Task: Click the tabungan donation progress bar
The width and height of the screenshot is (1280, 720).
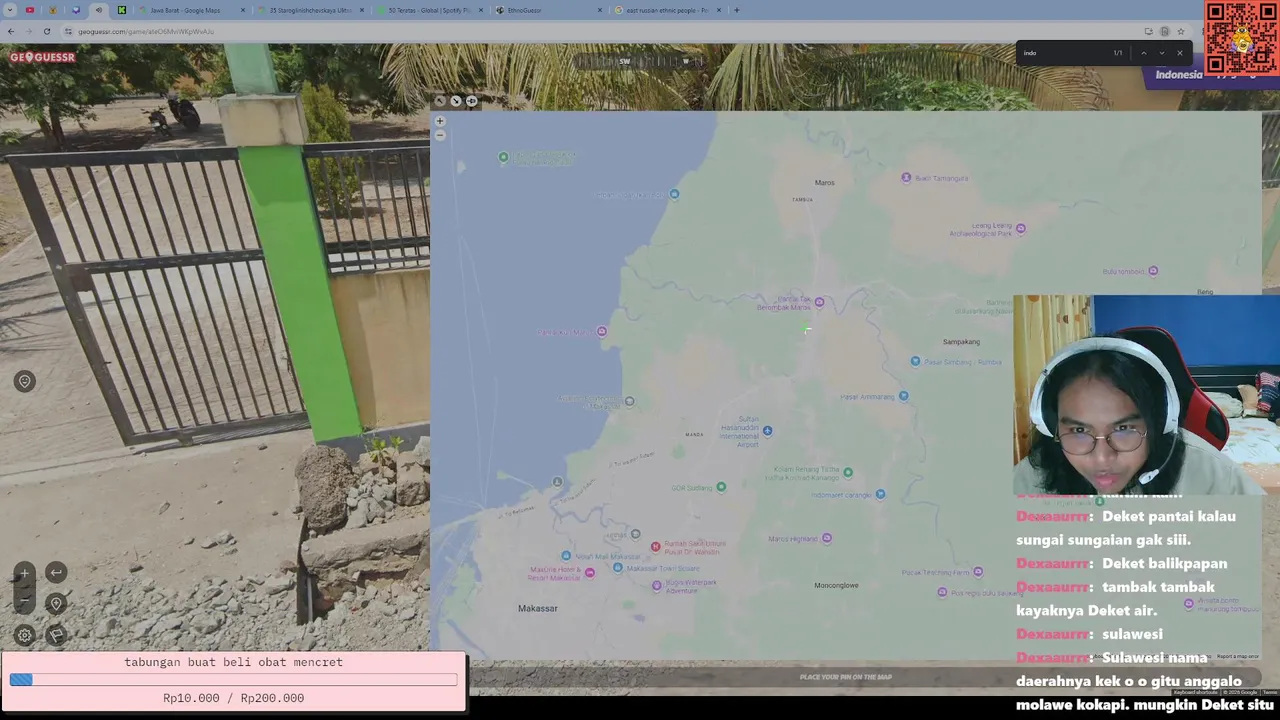Action: (233, 680)
